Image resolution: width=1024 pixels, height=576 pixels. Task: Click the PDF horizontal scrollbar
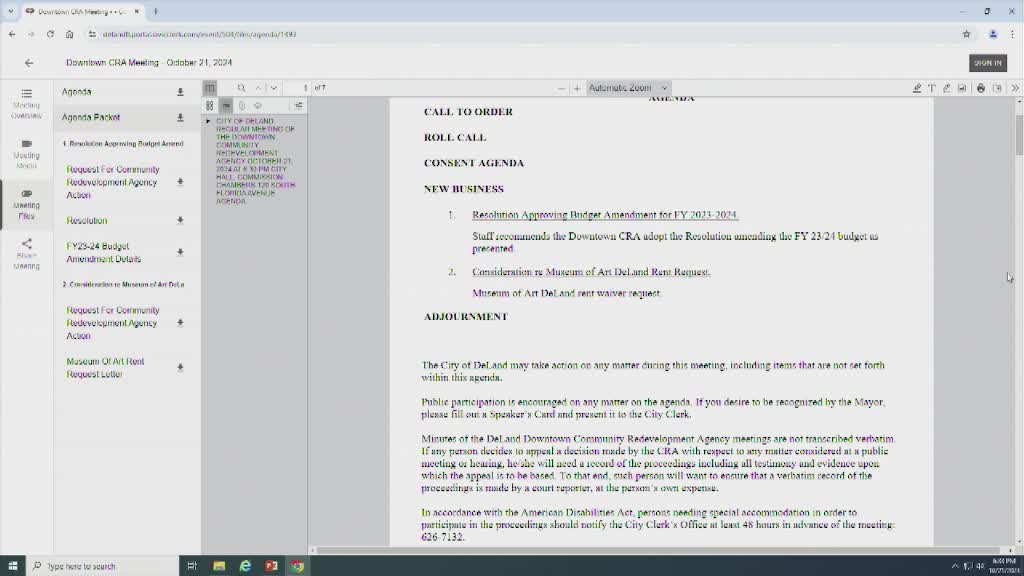pyautogui.click(x=658, y=551)
